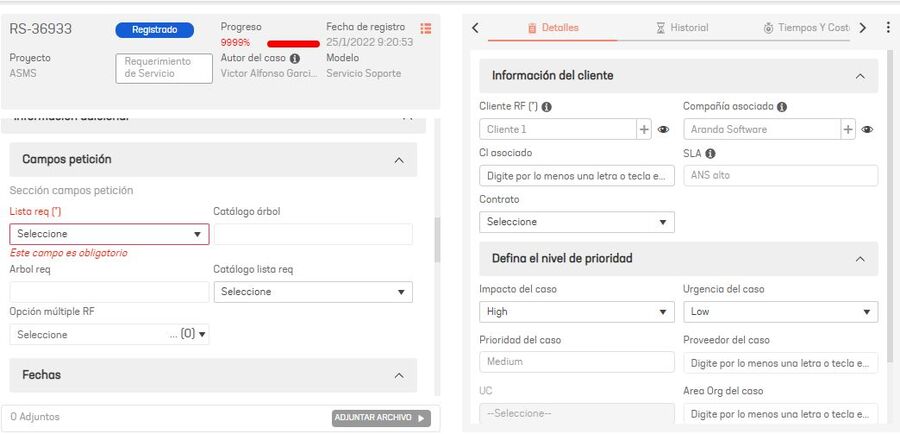Go to previous tabs with the left arrow
Screen dimensions: 900x434
pyautogui.click(x=475, y=28)
